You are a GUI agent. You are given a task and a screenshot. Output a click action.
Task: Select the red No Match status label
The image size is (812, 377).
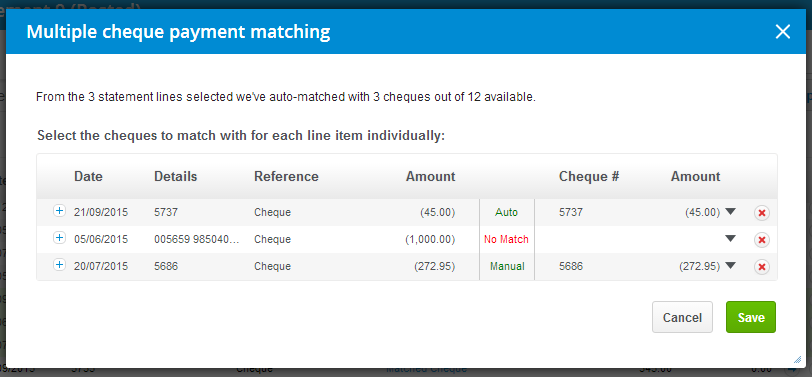coord(506,239)
